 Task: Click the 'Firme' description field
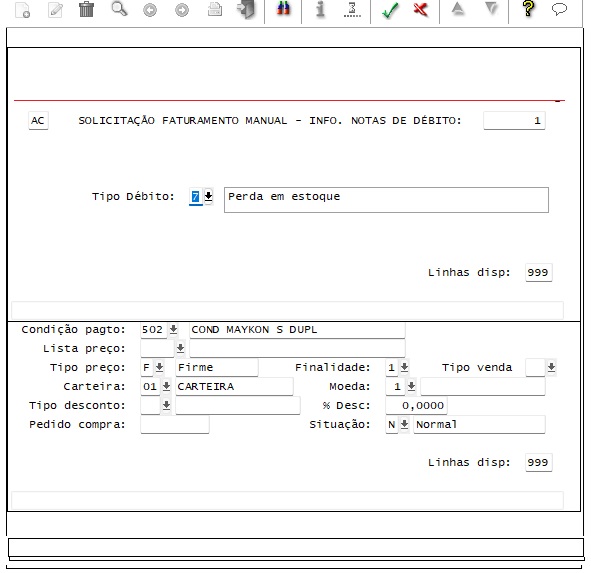pos(217,368)
